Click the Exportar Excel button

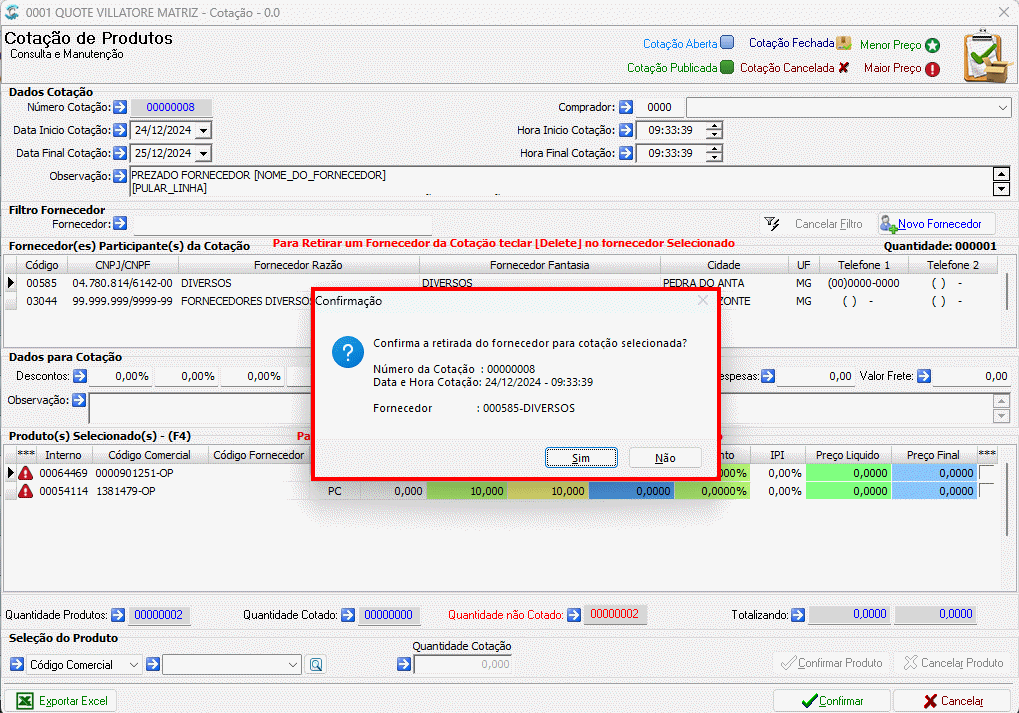coord(61,701)
